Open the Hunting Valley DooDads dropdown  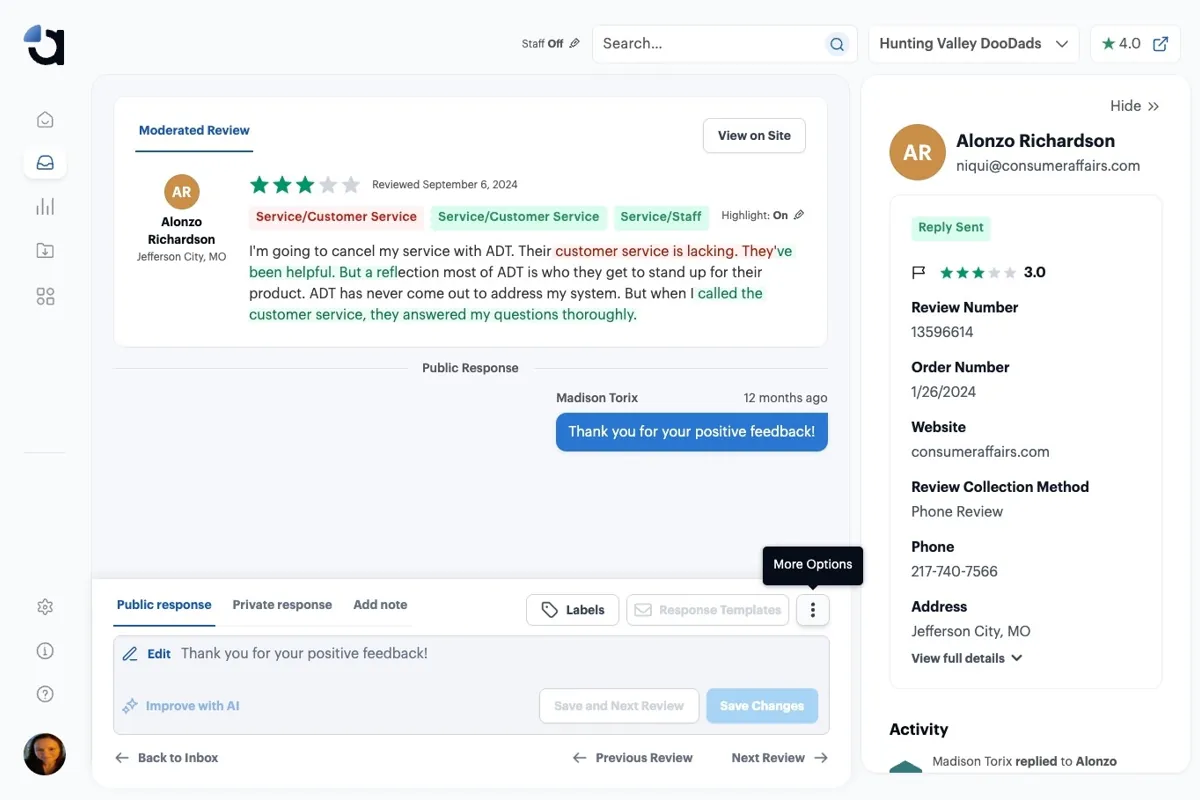point(974,44)
